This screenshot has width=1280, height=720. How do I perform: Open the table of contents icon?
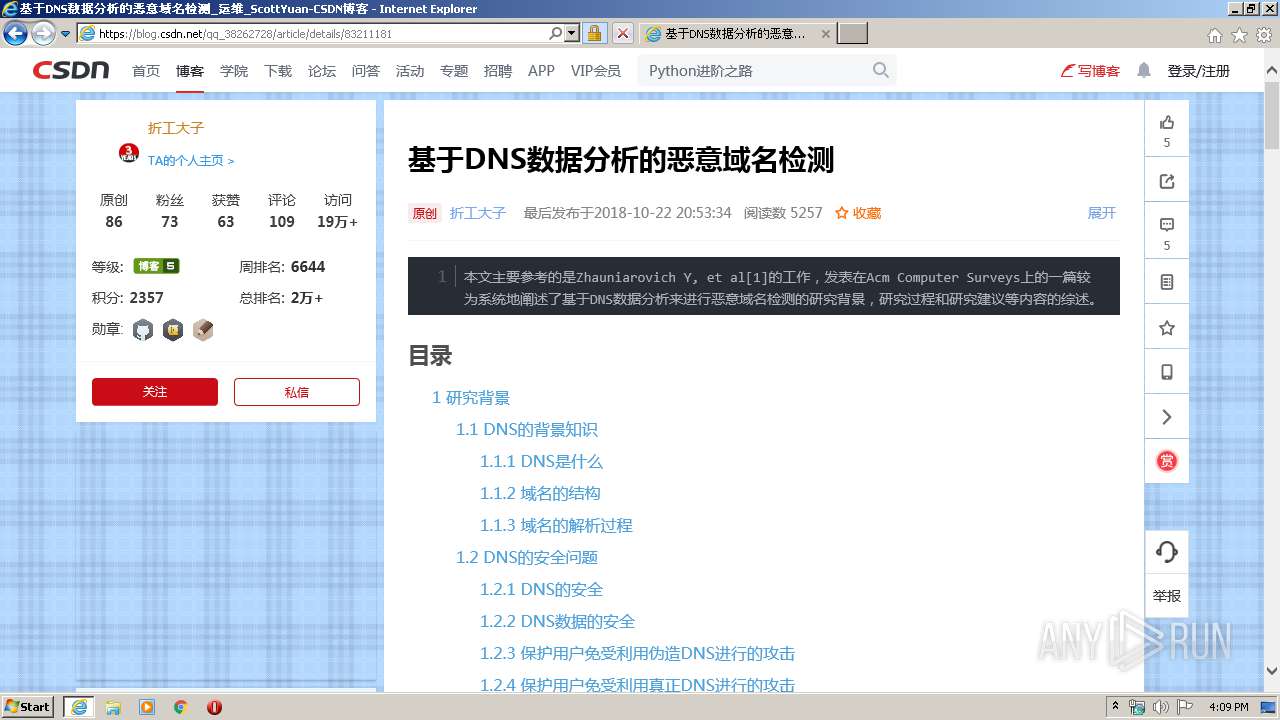1166,283
